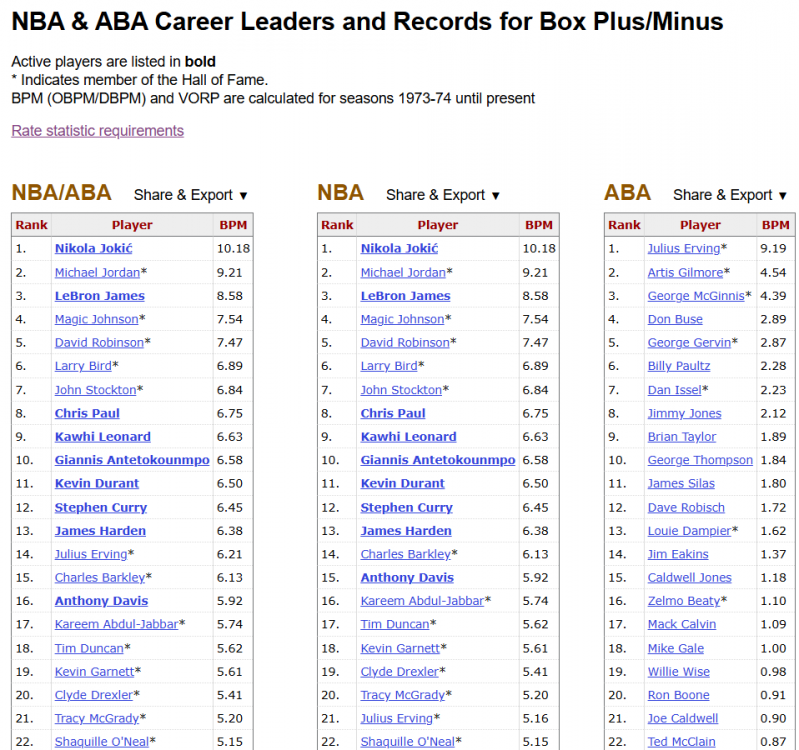Click Nikola Jokić in the NBA/ABA table
The height and width of the screenshot is (750, 799).
pyautogui.click(x=93, y=248)
